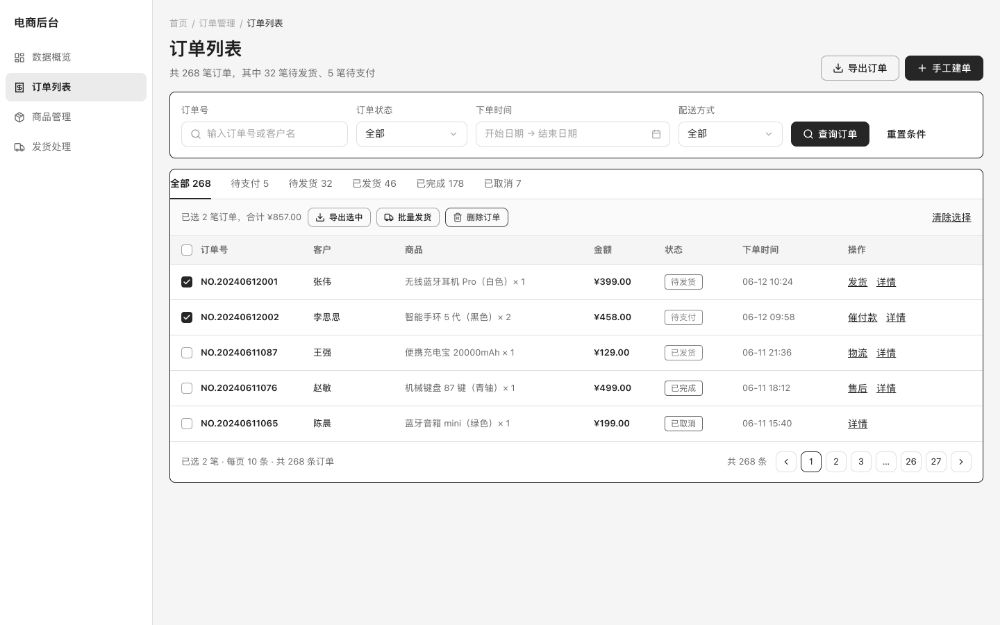
Task: Go to next page with right arrow
Action: (x=961, y=462)
